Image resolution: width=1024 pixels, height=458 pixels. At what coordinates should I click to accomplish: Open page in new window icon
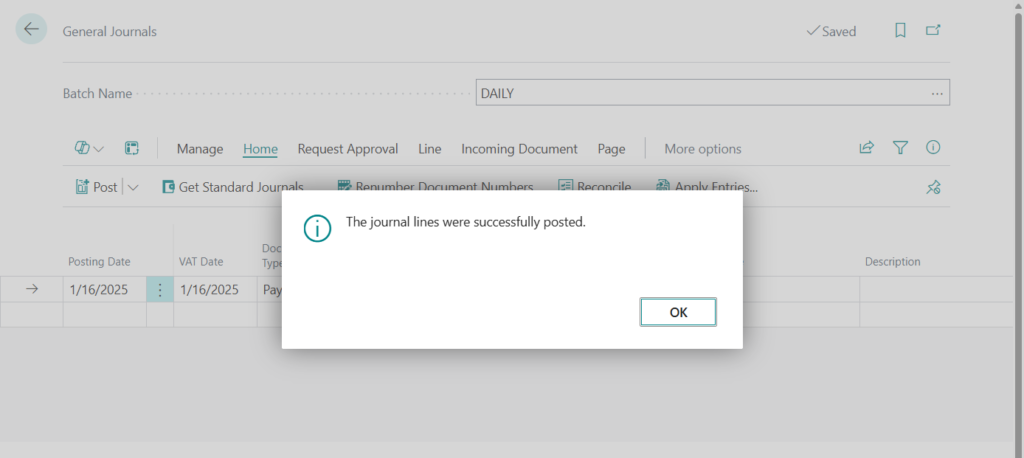(x=933, y=31)
